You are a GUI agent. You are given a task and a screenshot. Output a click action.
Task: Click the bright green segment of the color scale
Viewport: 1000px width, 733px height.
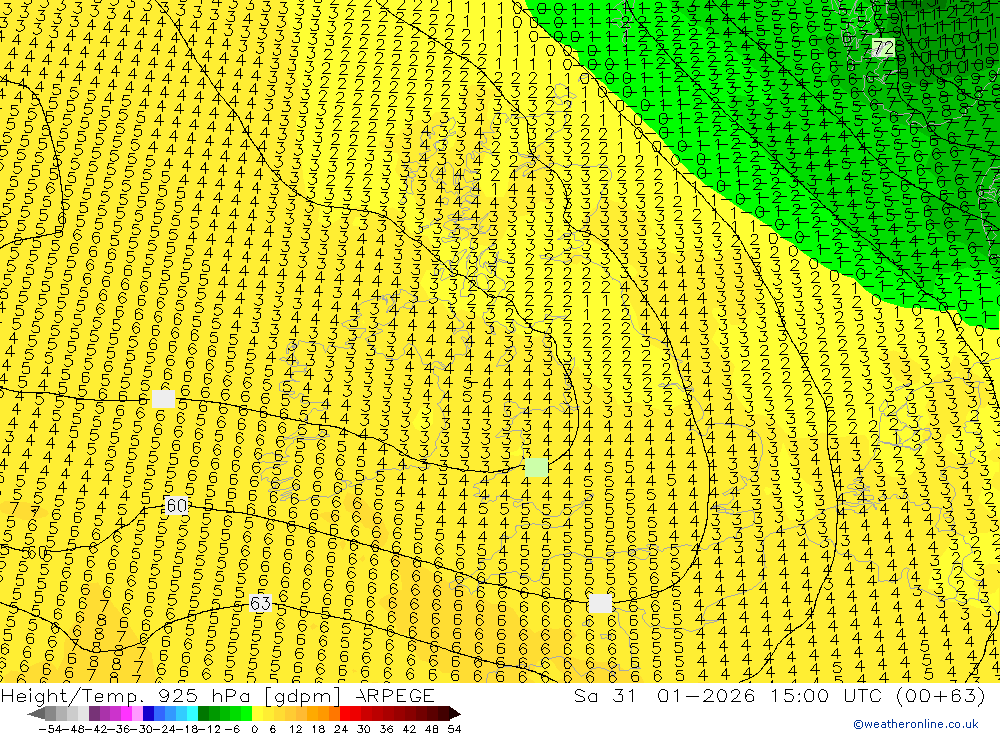tap(247, 713)
